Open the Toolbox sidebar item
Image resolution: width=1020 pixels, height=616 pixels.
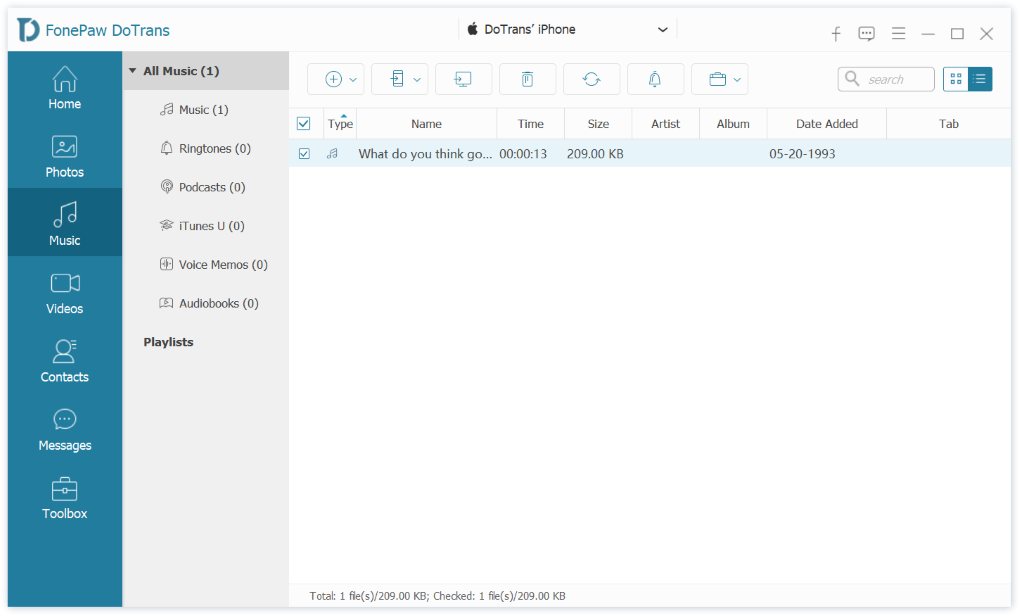(x=65, y=497)
